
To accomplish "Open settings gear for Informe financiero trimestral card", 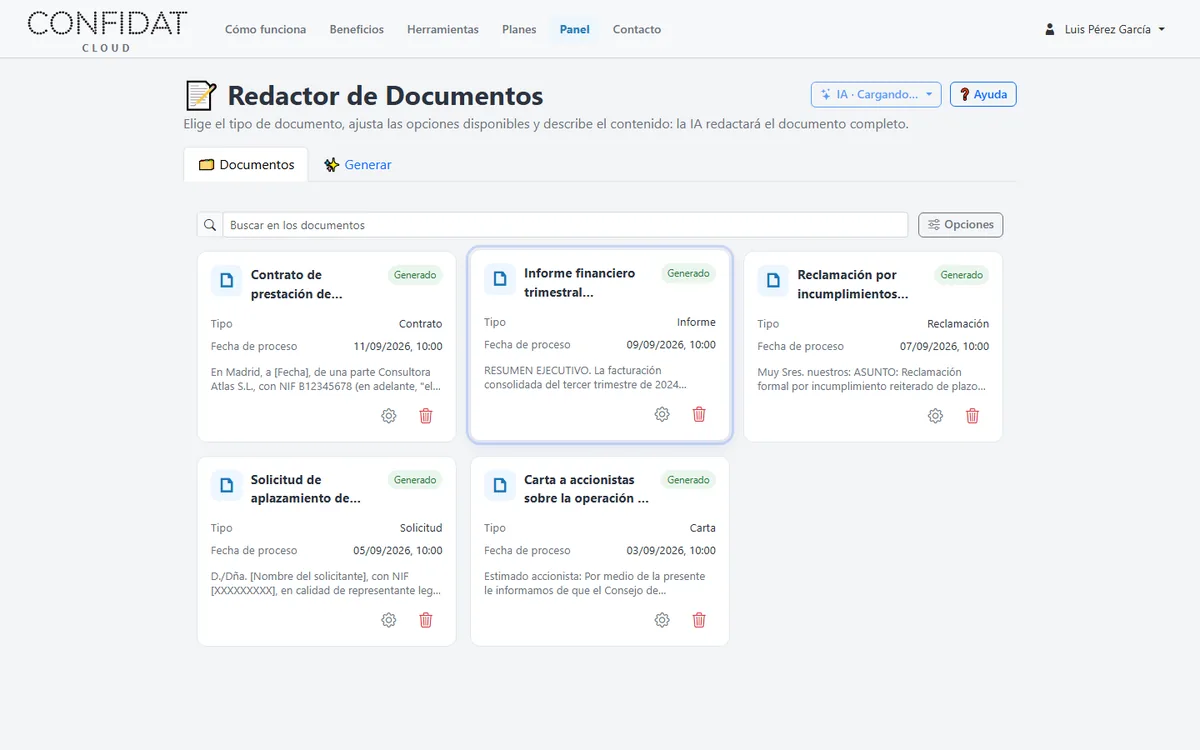I will pos(662,414).
